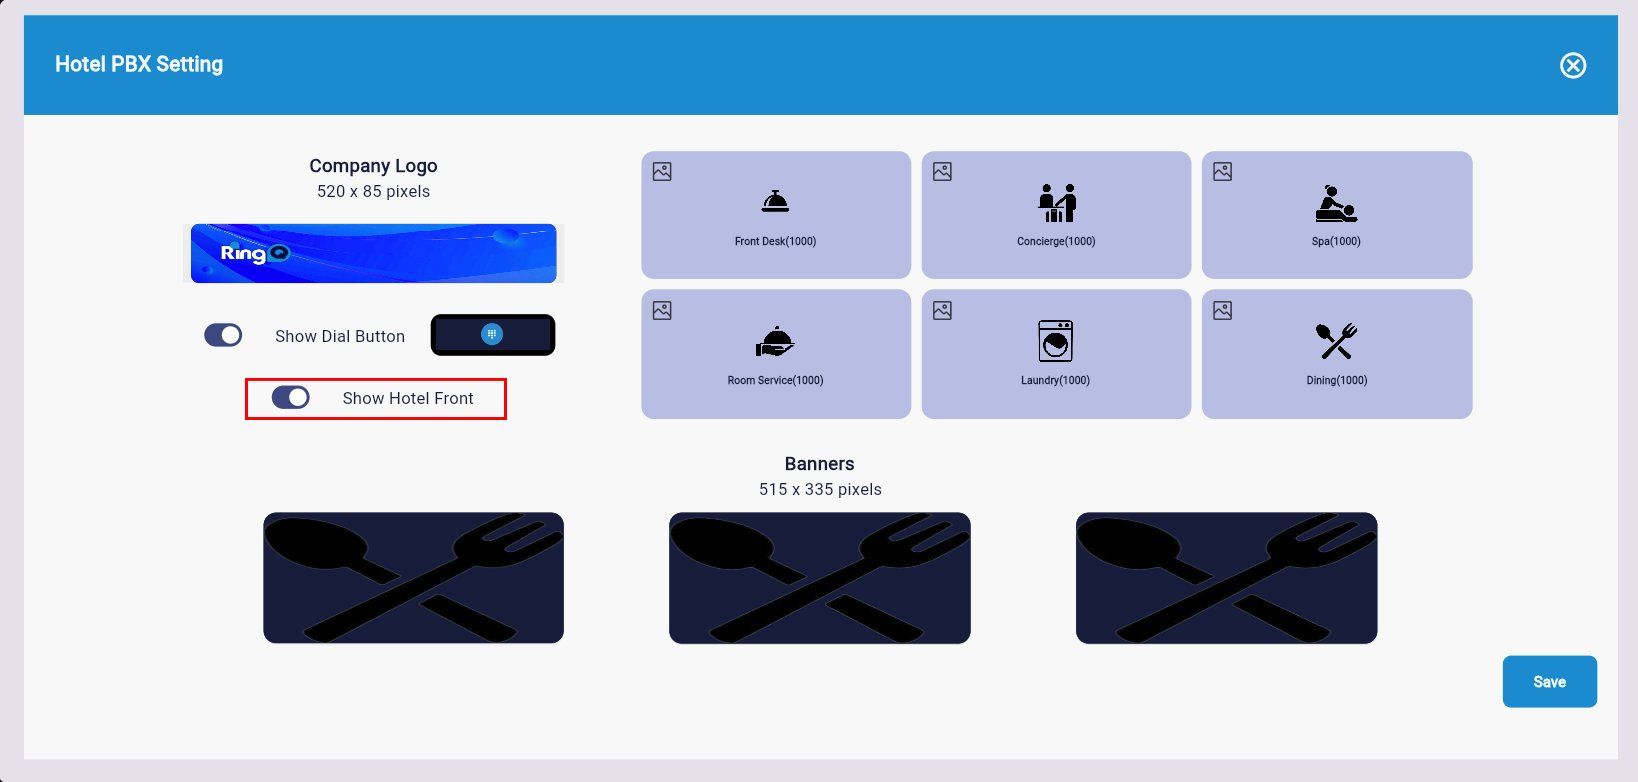Click the Spa massage icon
Screen dimensions: 1638x782
pyautogui.click(x=1336, y=203)
